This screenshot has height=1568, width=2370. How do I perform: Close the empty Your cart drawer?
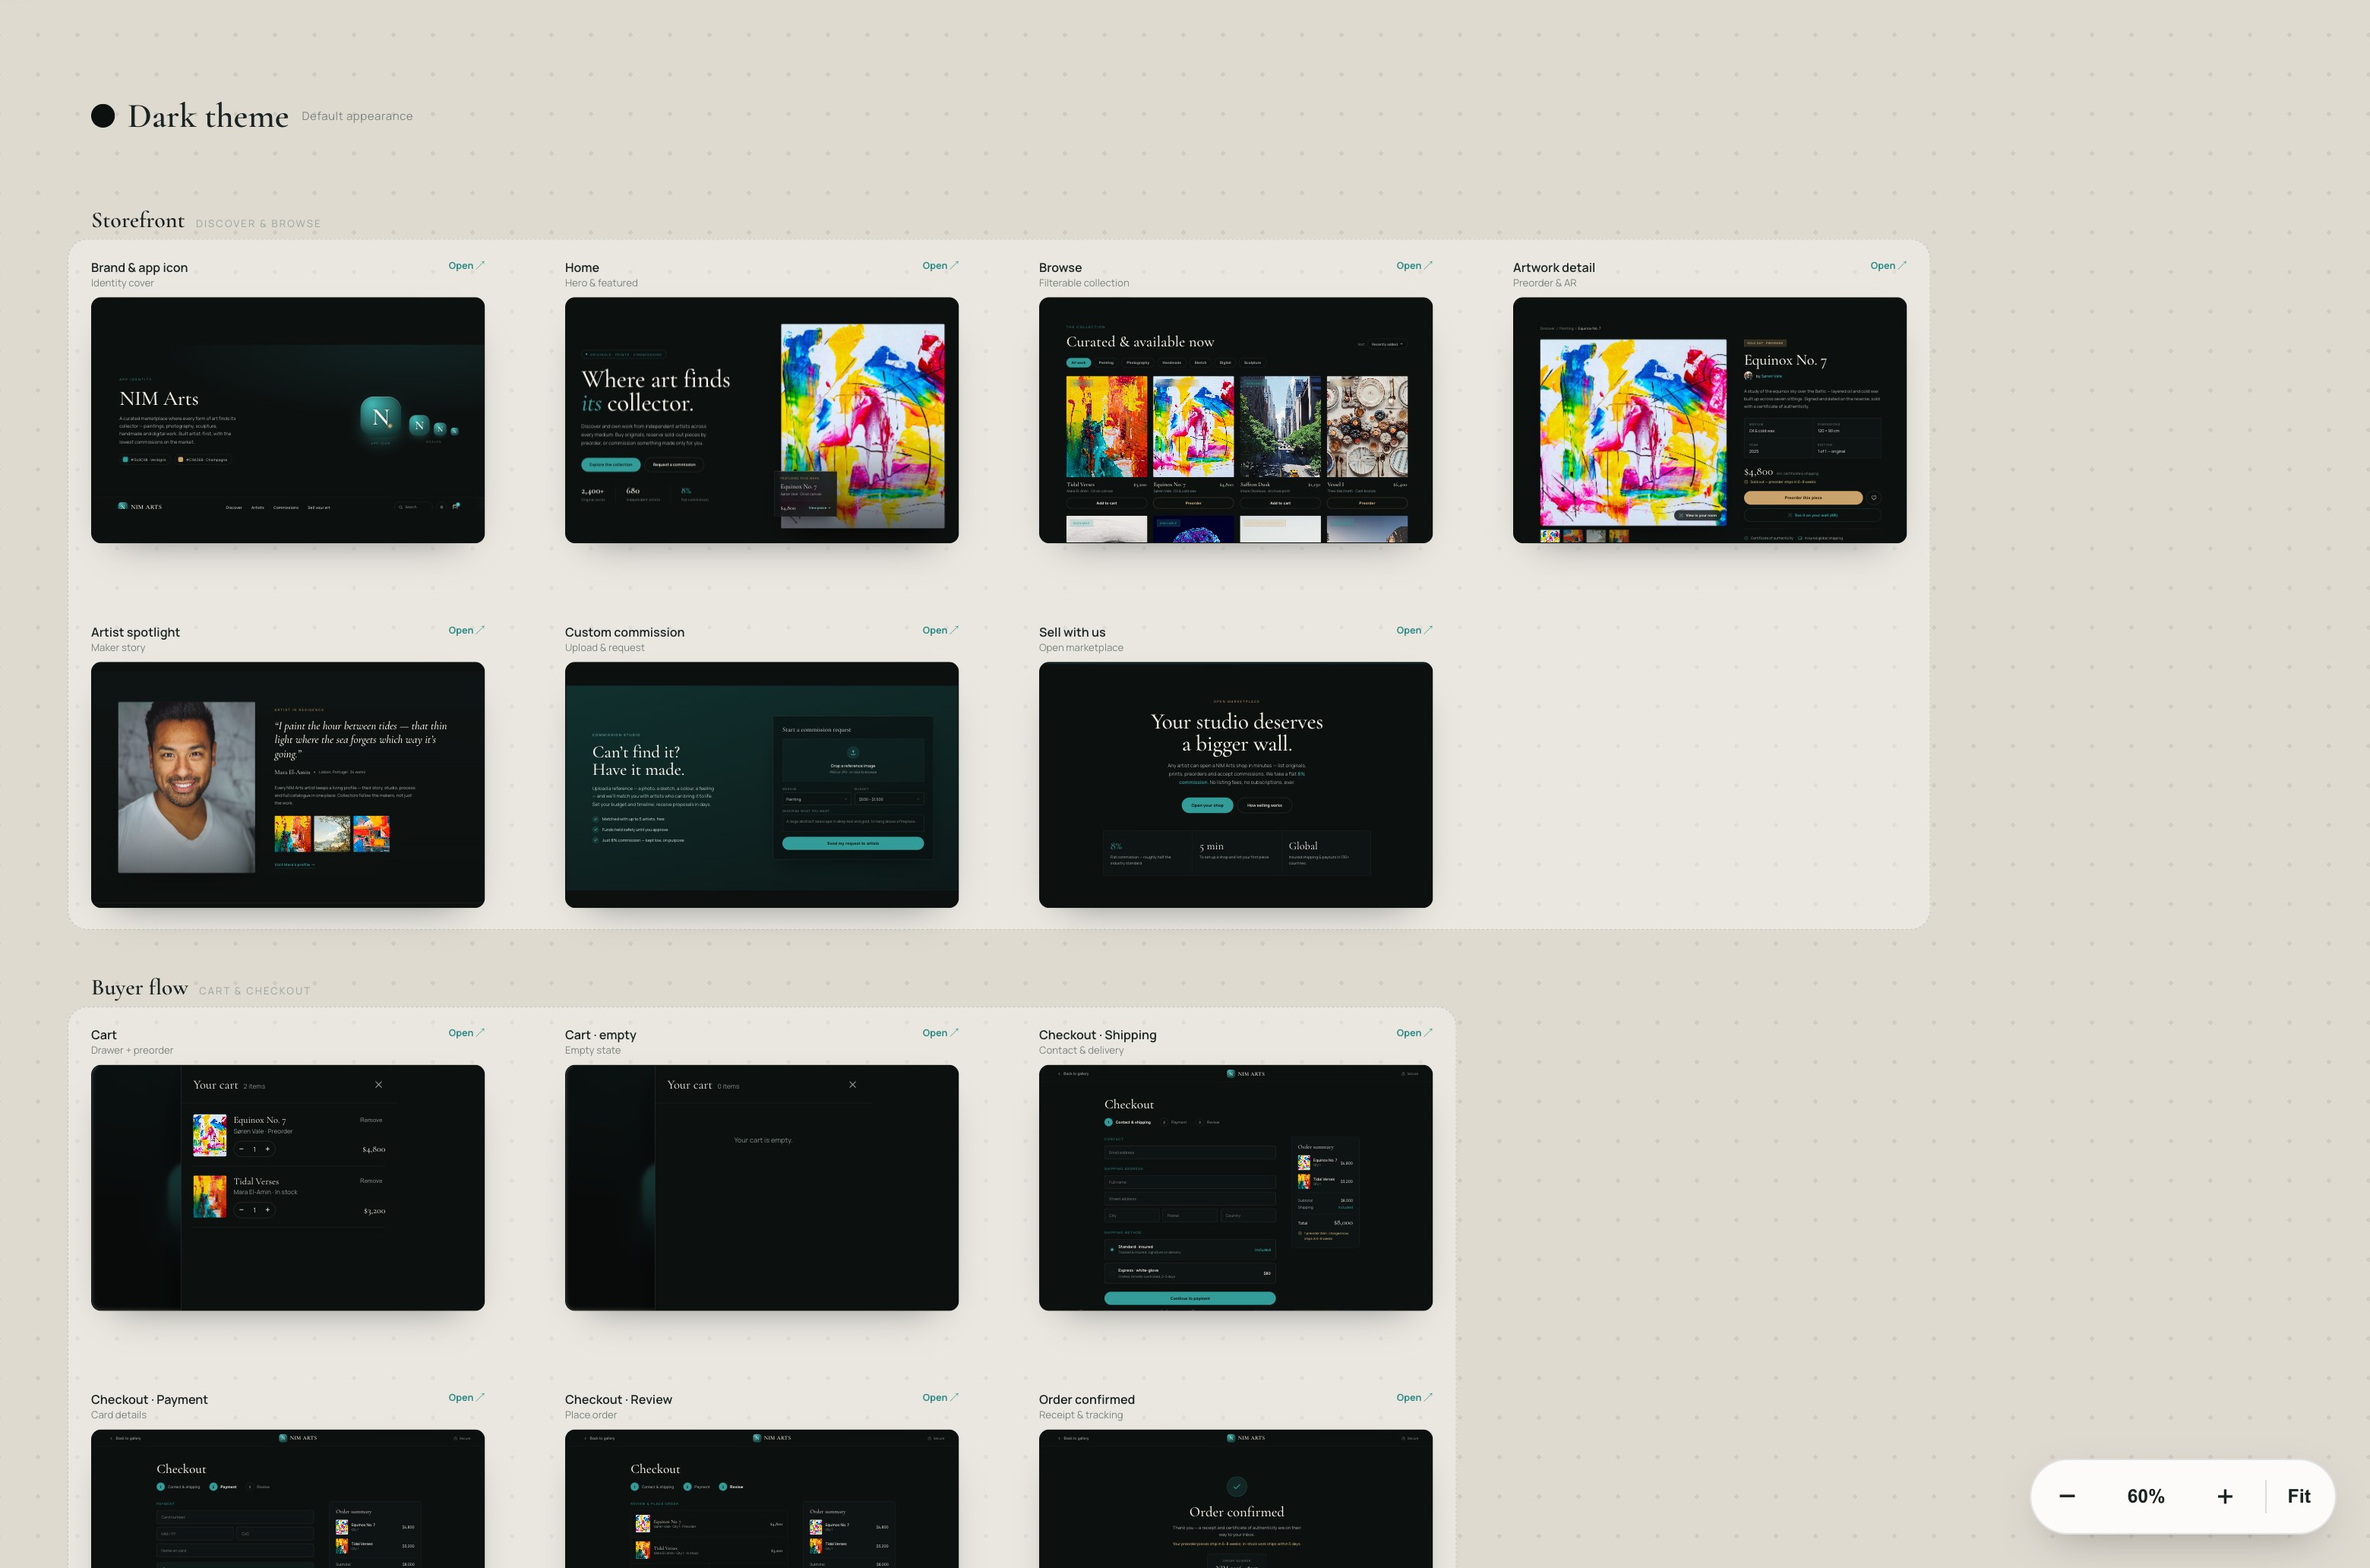(852, 1085)
